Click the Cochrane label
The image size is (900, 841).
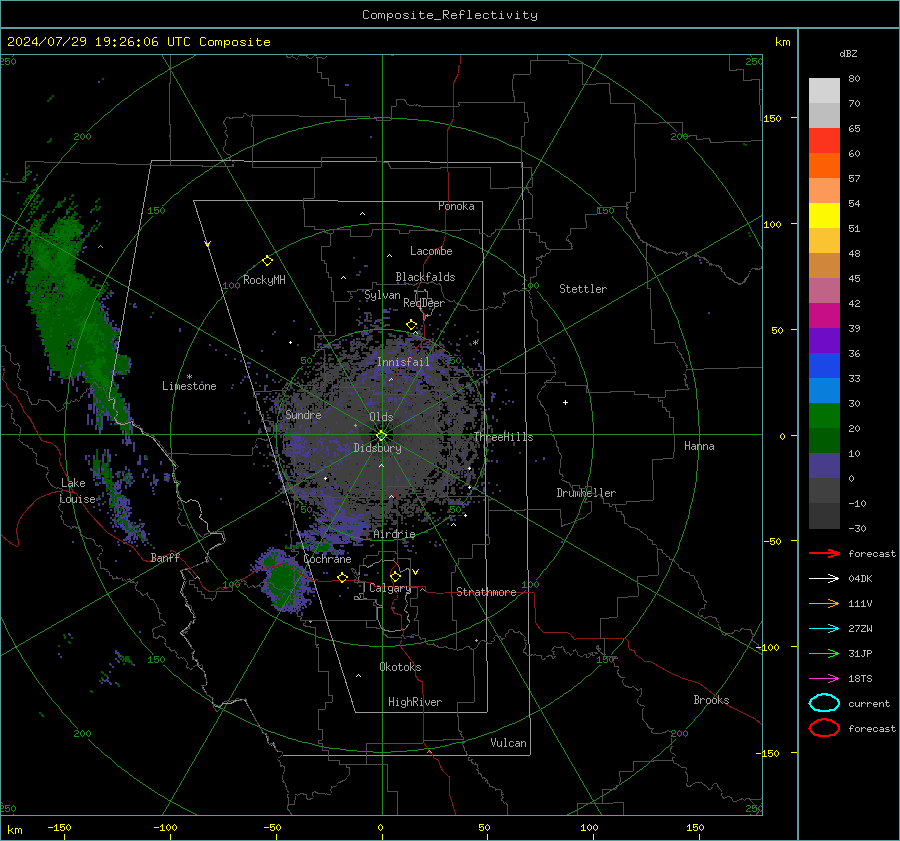pyautogui.click(x=327, y=559)
